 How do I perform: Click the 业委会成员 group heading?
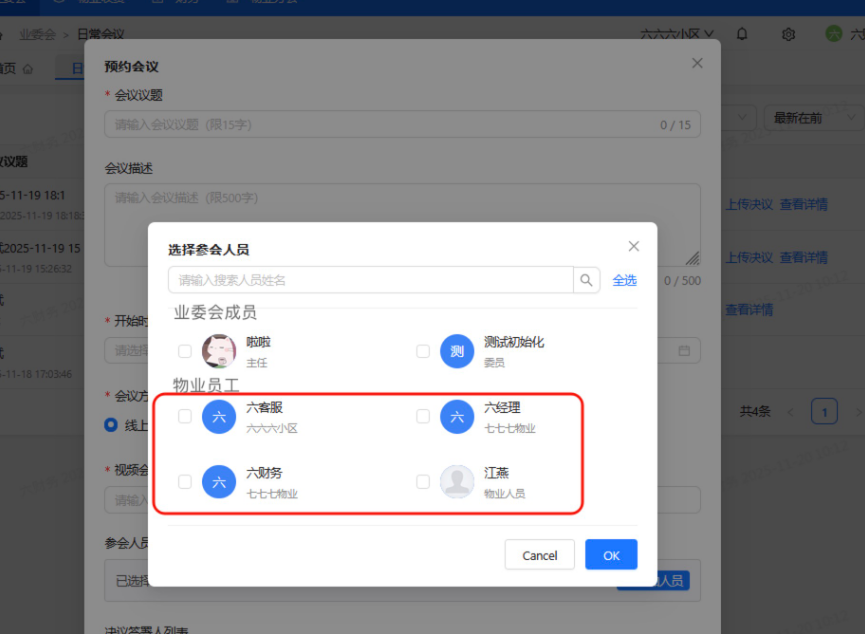[x=215, y=313]
